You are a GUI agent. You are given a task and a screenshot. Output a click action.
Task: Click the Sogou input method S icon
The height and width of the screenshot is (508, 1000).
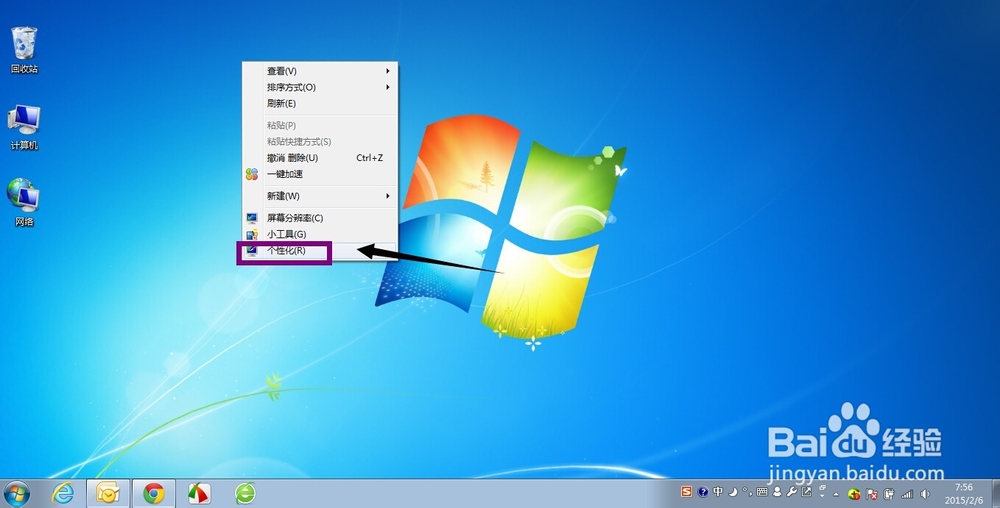(686, 492)
